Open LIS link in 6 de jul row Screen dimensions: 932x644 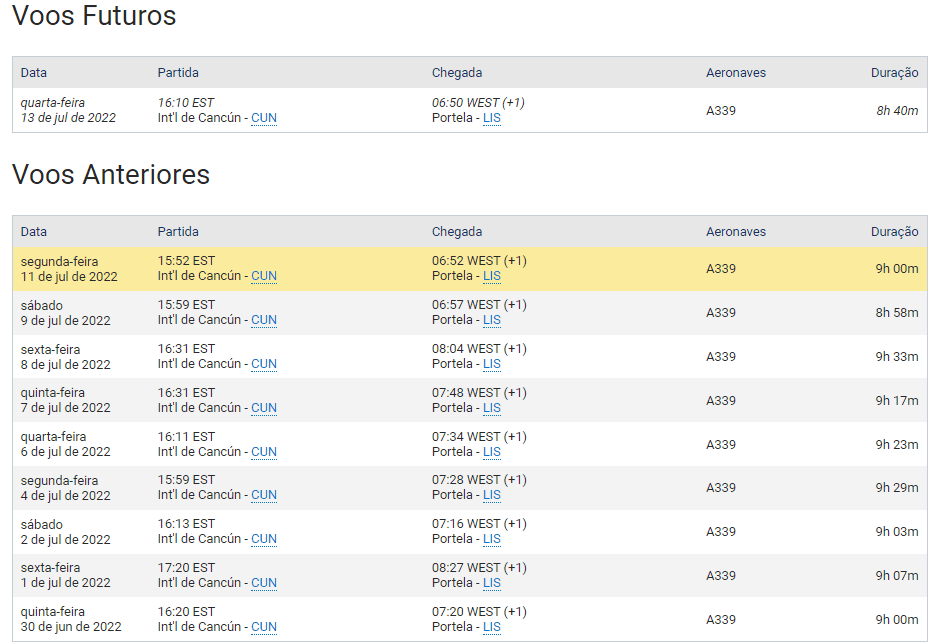[x=492, y=452]
